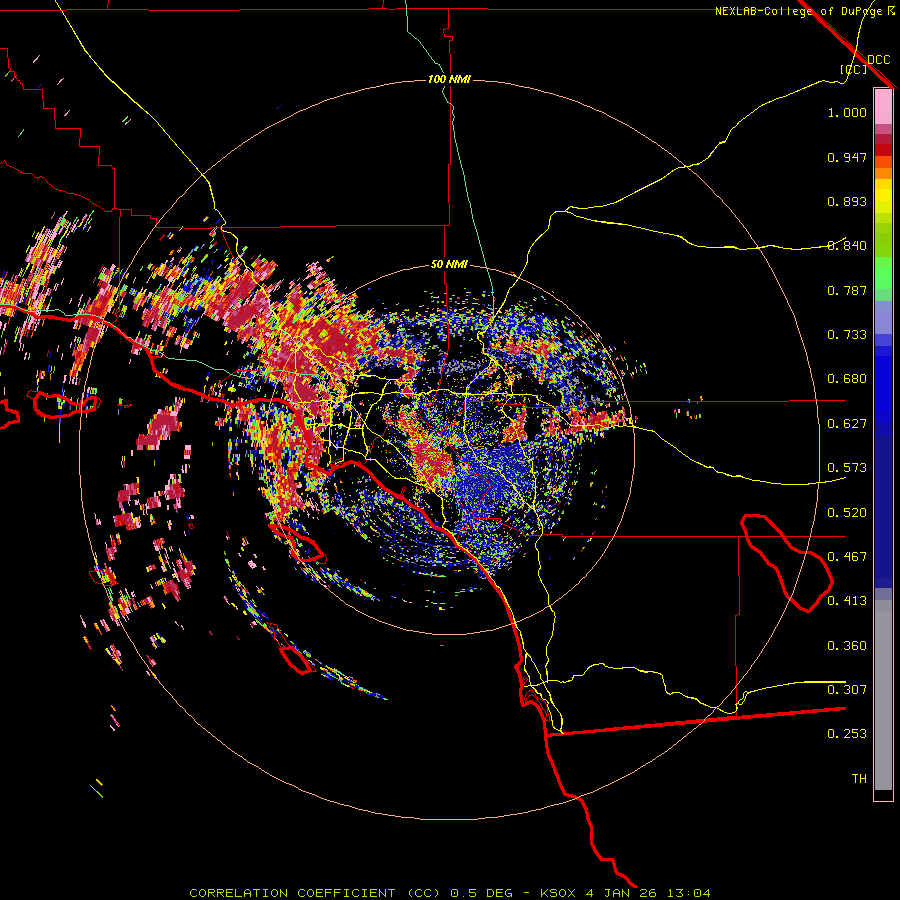The image size is (900, 900).
Task: Select the 0.627 legend value
Action: (847, 424)
